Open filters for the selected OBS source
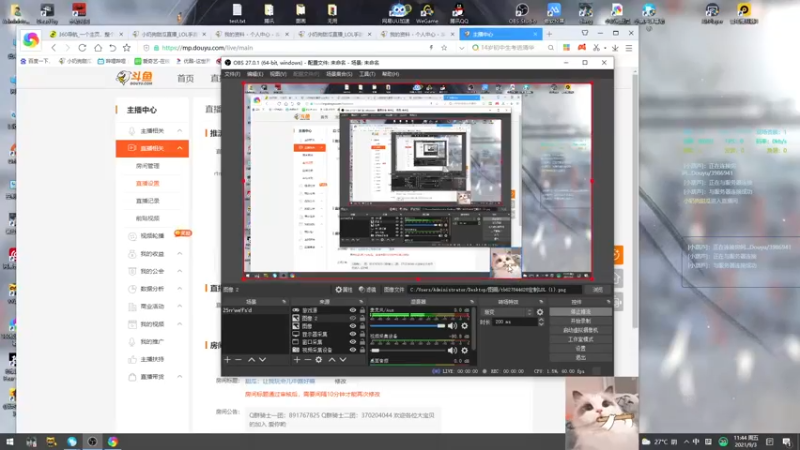This screenshot has width=800, height=450. pyautogui.click(x=367, y=290)
